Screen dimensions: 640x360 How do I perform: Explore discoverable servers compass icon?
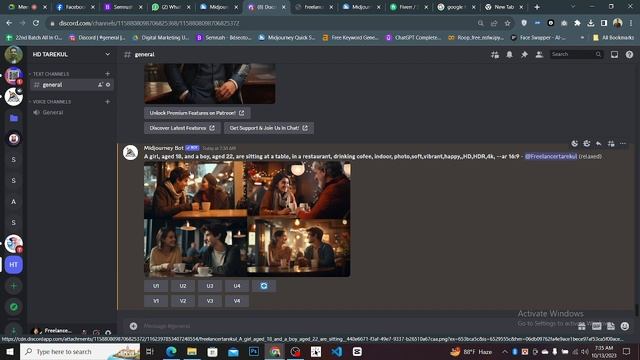point(13,307)
